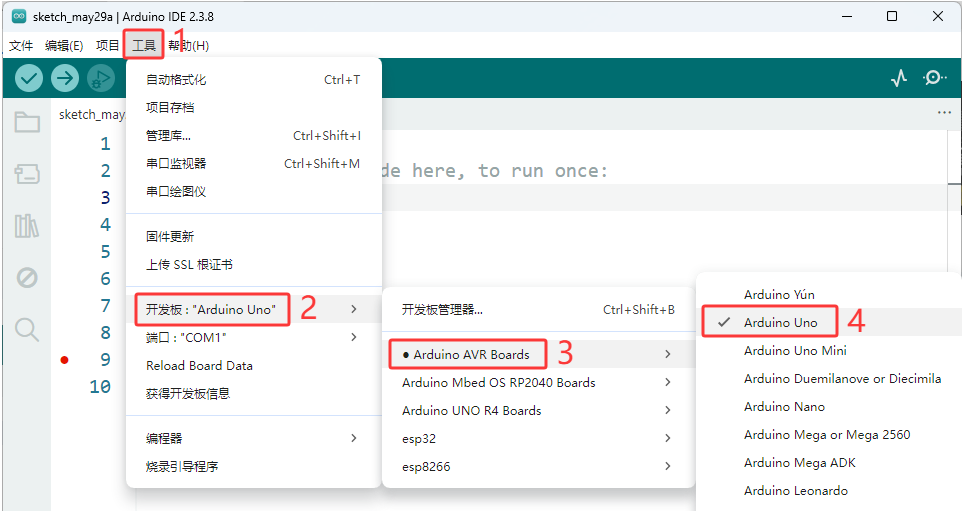This screenshot has width=963, height=514.
Task: Minimize the Arduino IDE window
Action: (x=847, y=17)
